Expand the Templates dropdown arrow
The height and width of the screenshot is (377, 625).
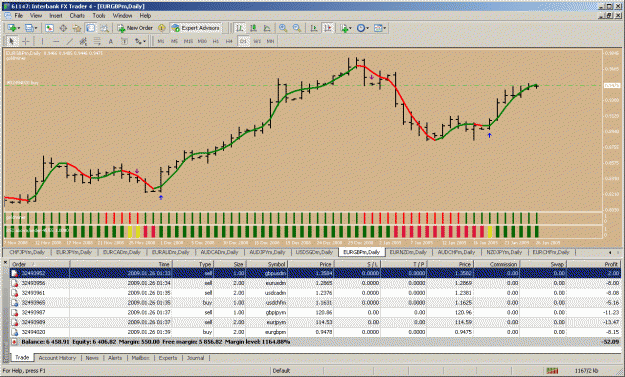pos(385,28)
